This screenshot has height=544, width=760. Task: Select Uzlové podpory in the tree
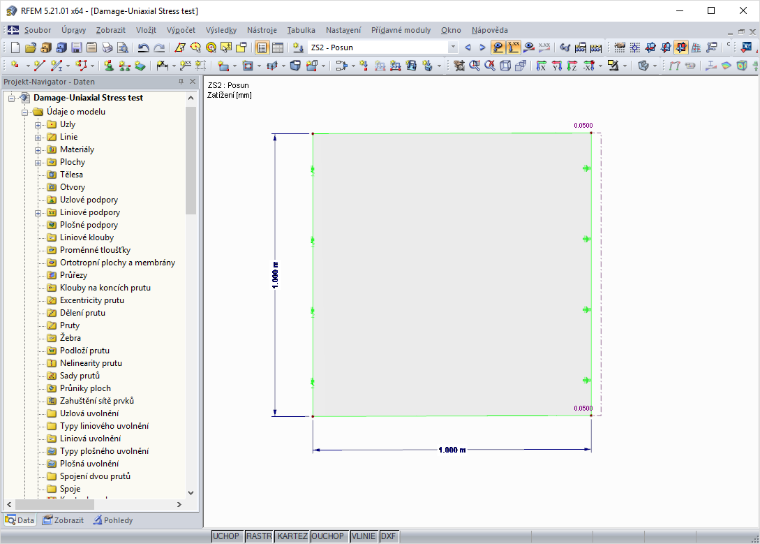pyautogui.click(x=89, y=200)
